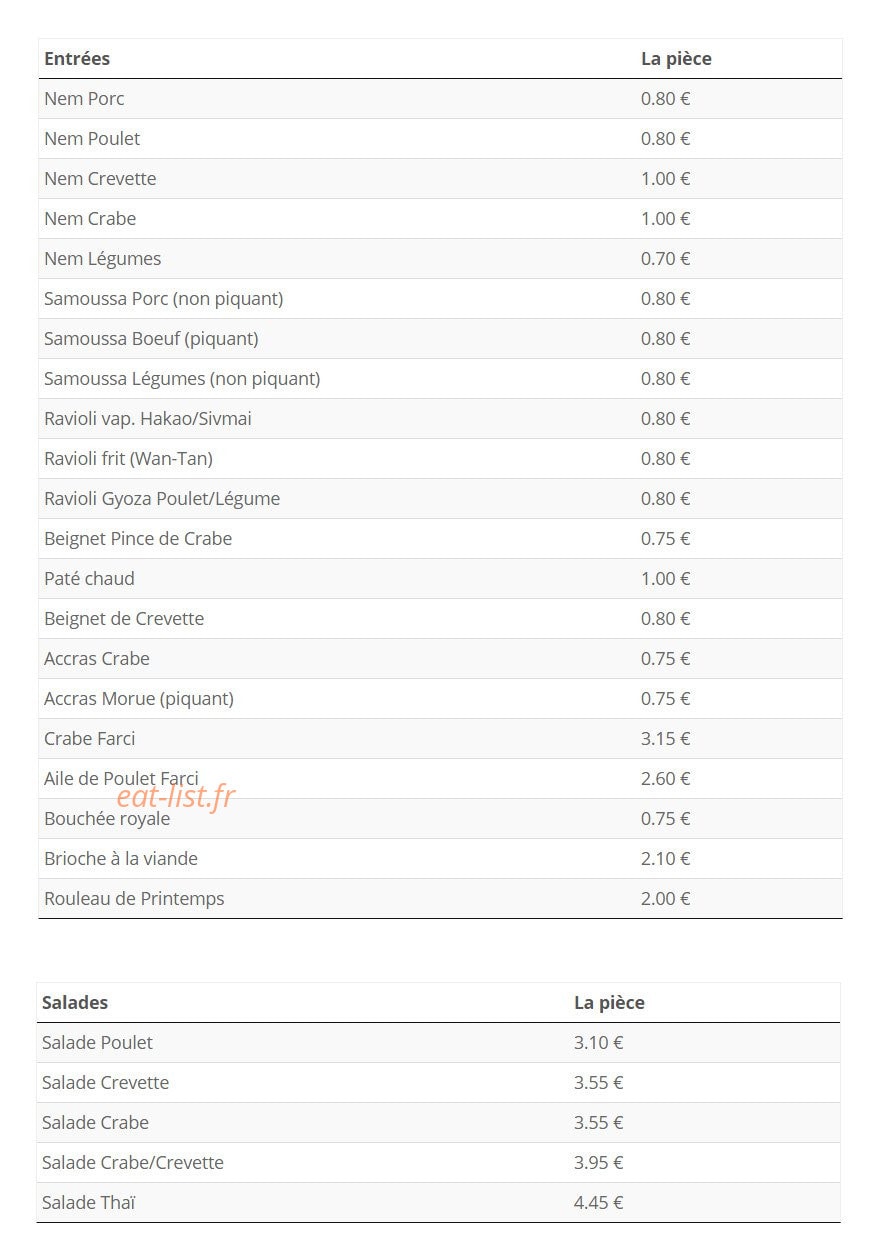Select Beignet Pince de Crabe item
Image resolution: width=896 pixels, height=1250 pixels.
coord(138,539)
